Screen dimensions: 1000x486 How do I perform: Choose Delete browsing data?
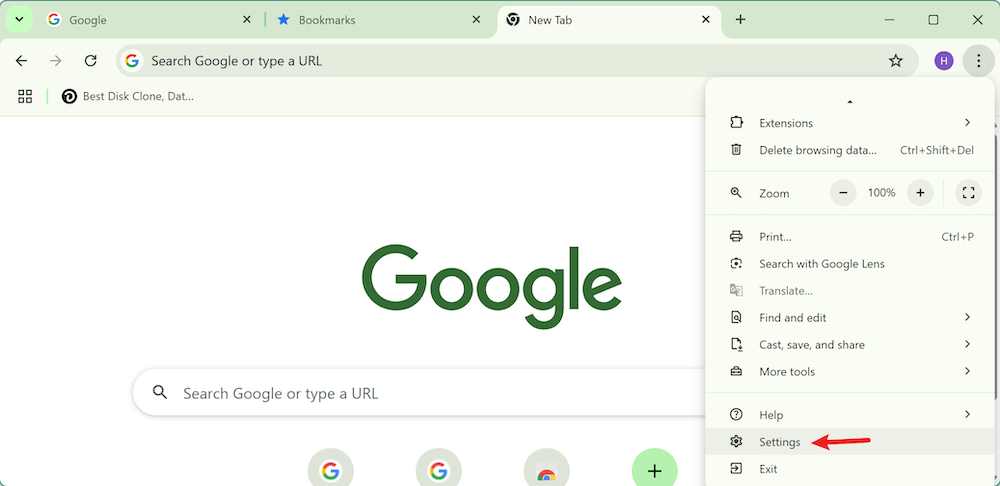(851, 150)
